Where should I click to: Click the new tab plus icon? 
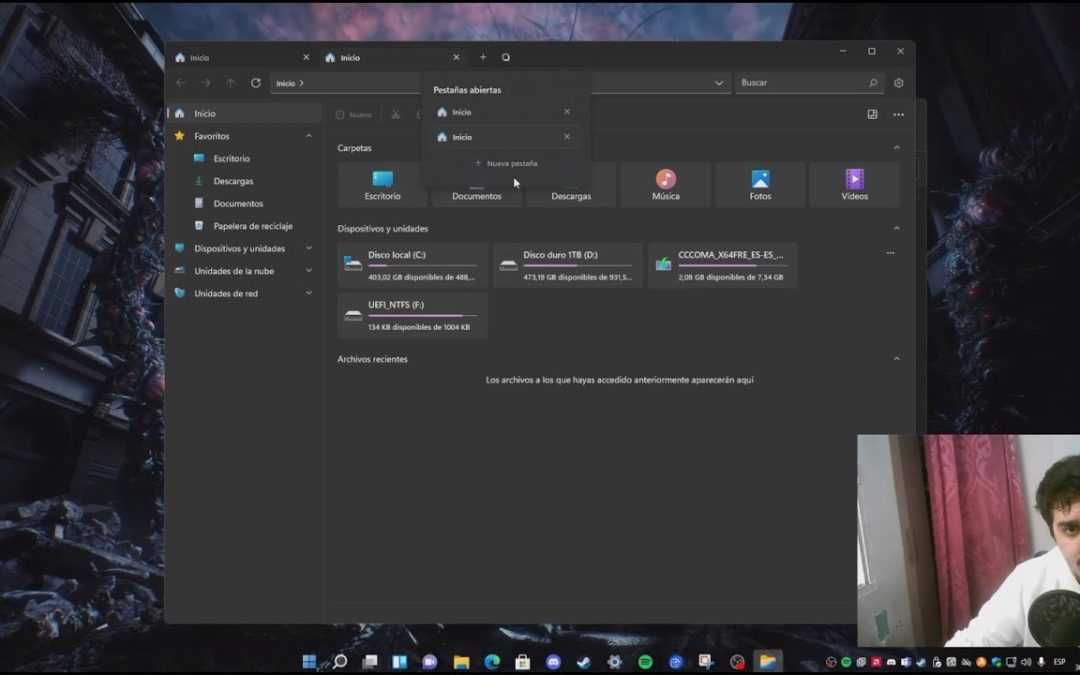tap(483, 57)
